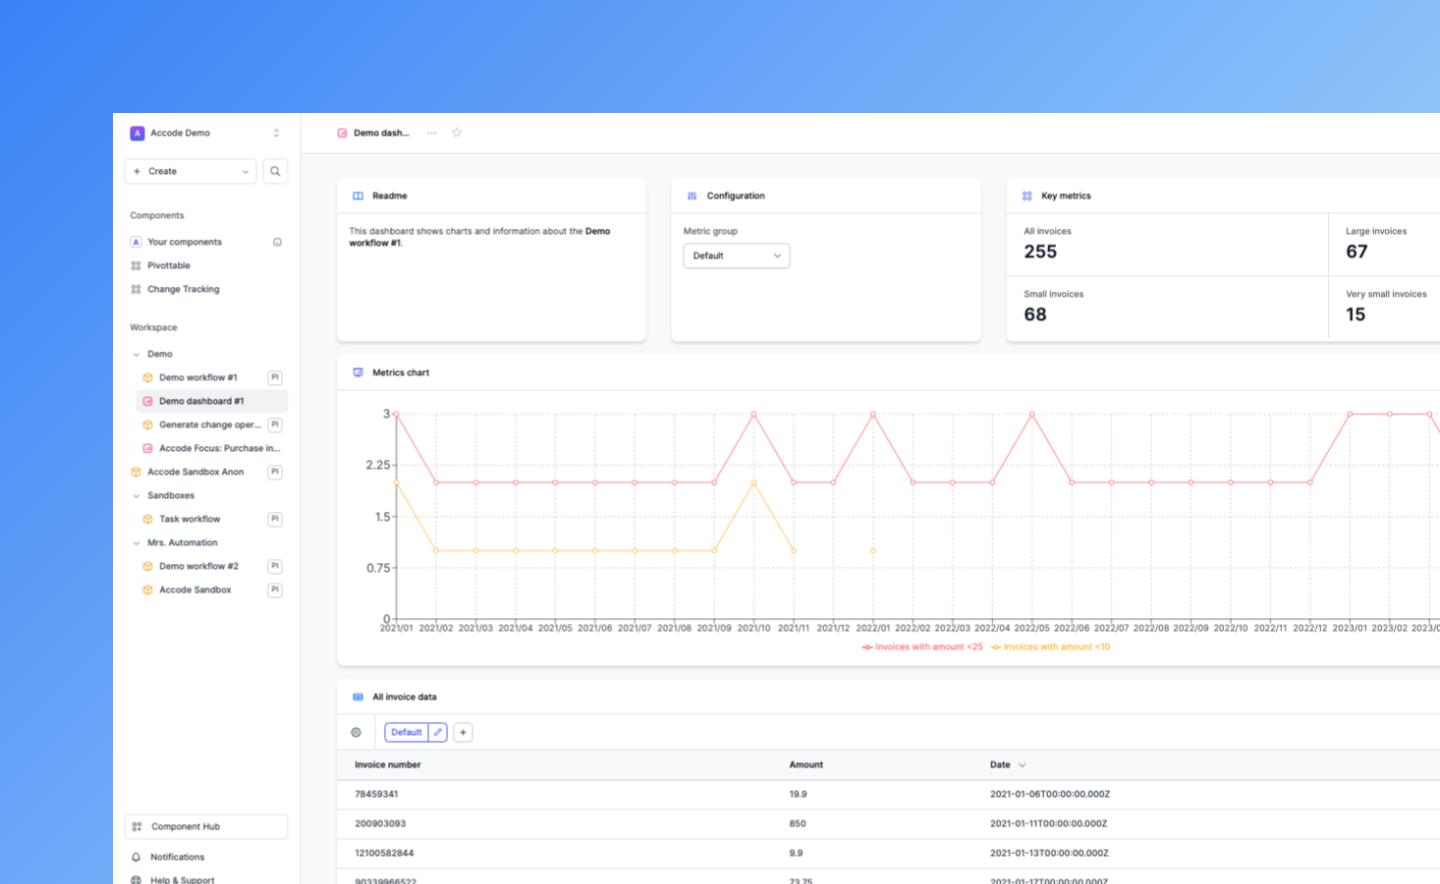
Task: Select Demo dashboard #1 in sidebar
Action: [212, 401]
